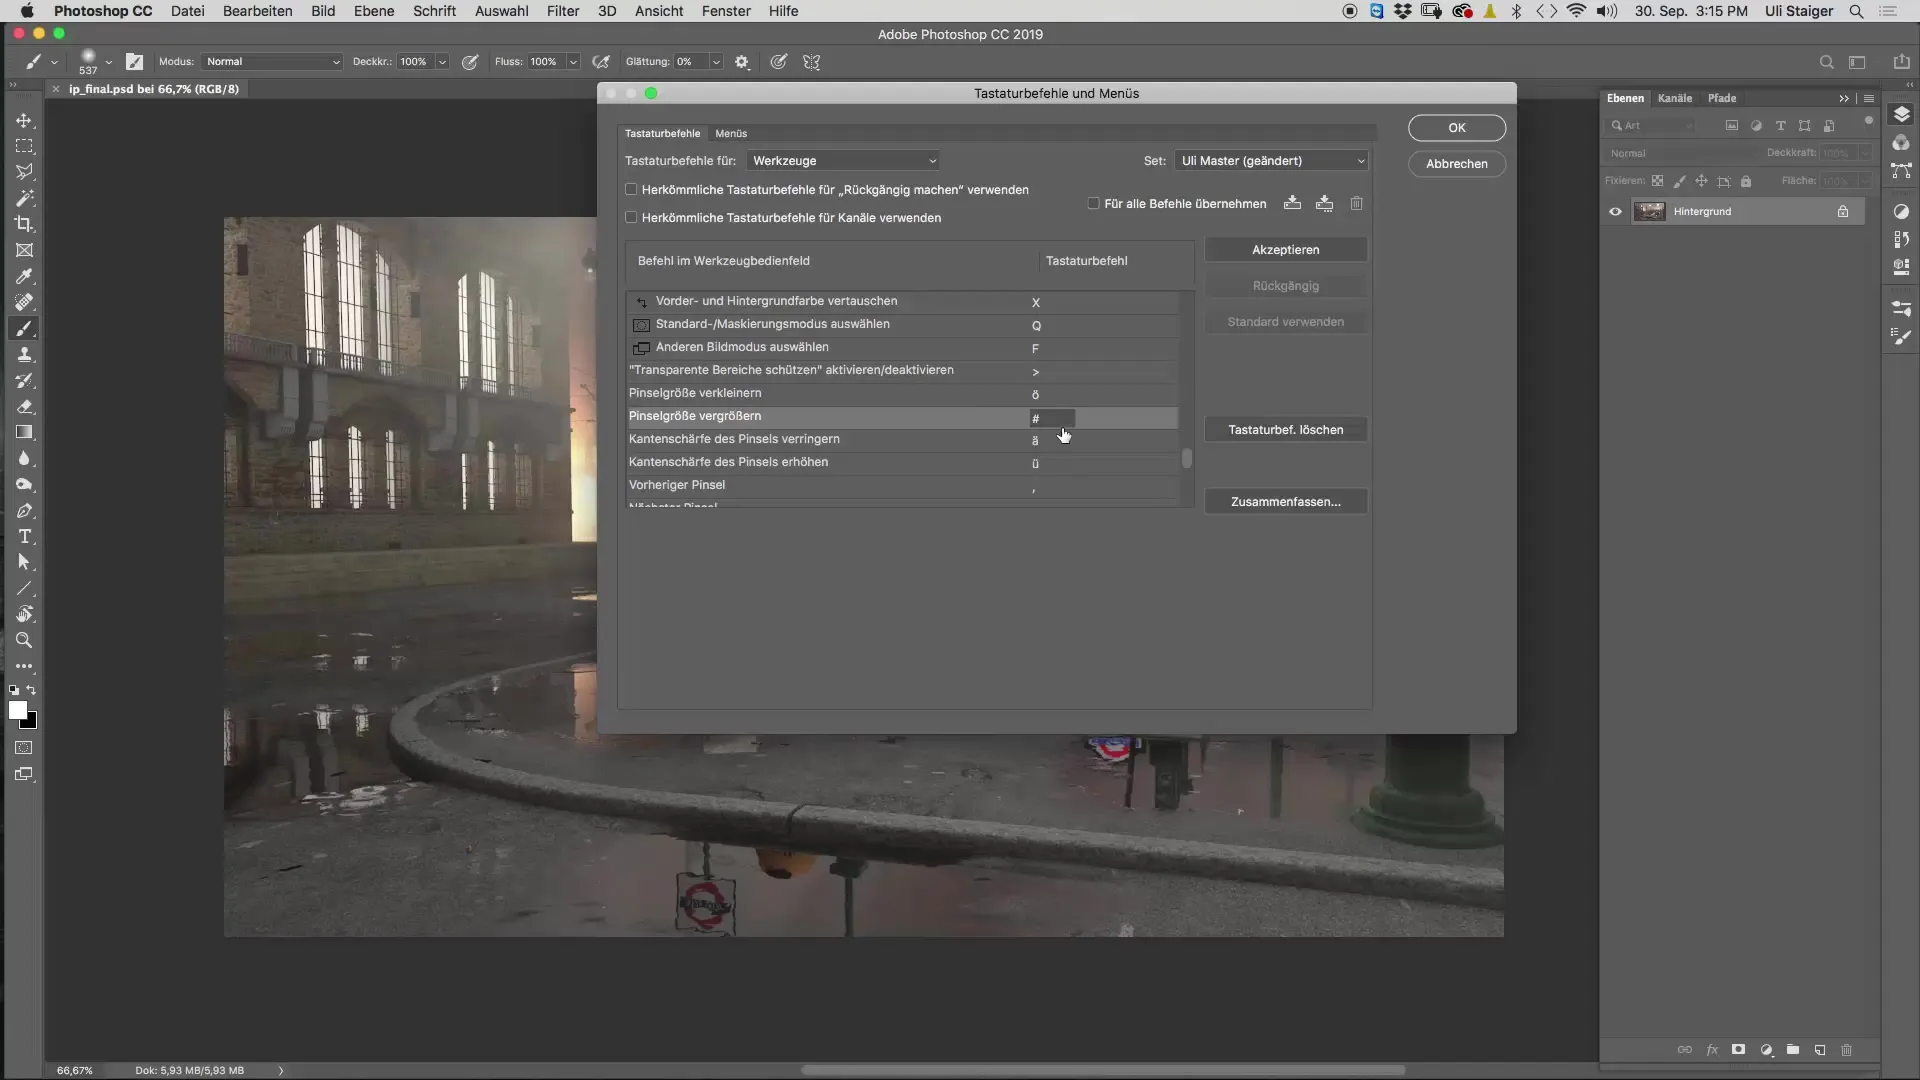The height and width of the screenshot is (1080, 1920).
Task: Select the Gradient tool
Action: tap(24, 432)
